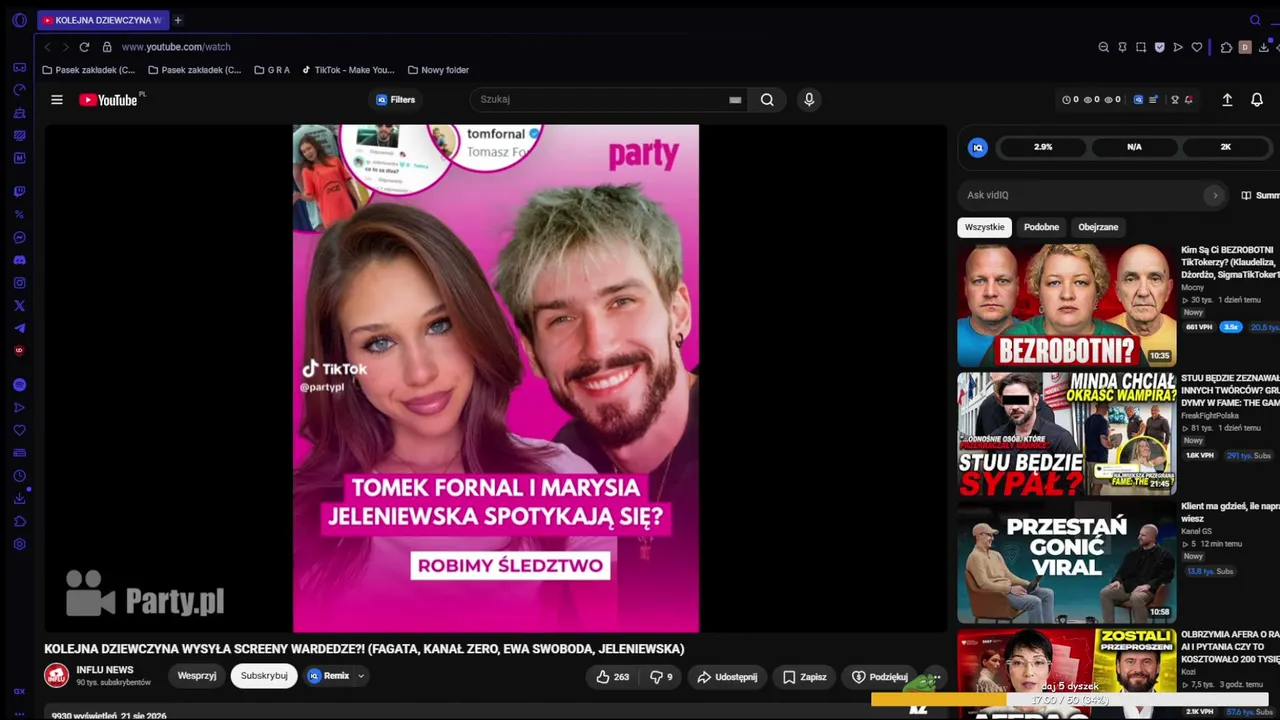Submit the Ask vidIQ arrow button

[x=1215, y=195]
